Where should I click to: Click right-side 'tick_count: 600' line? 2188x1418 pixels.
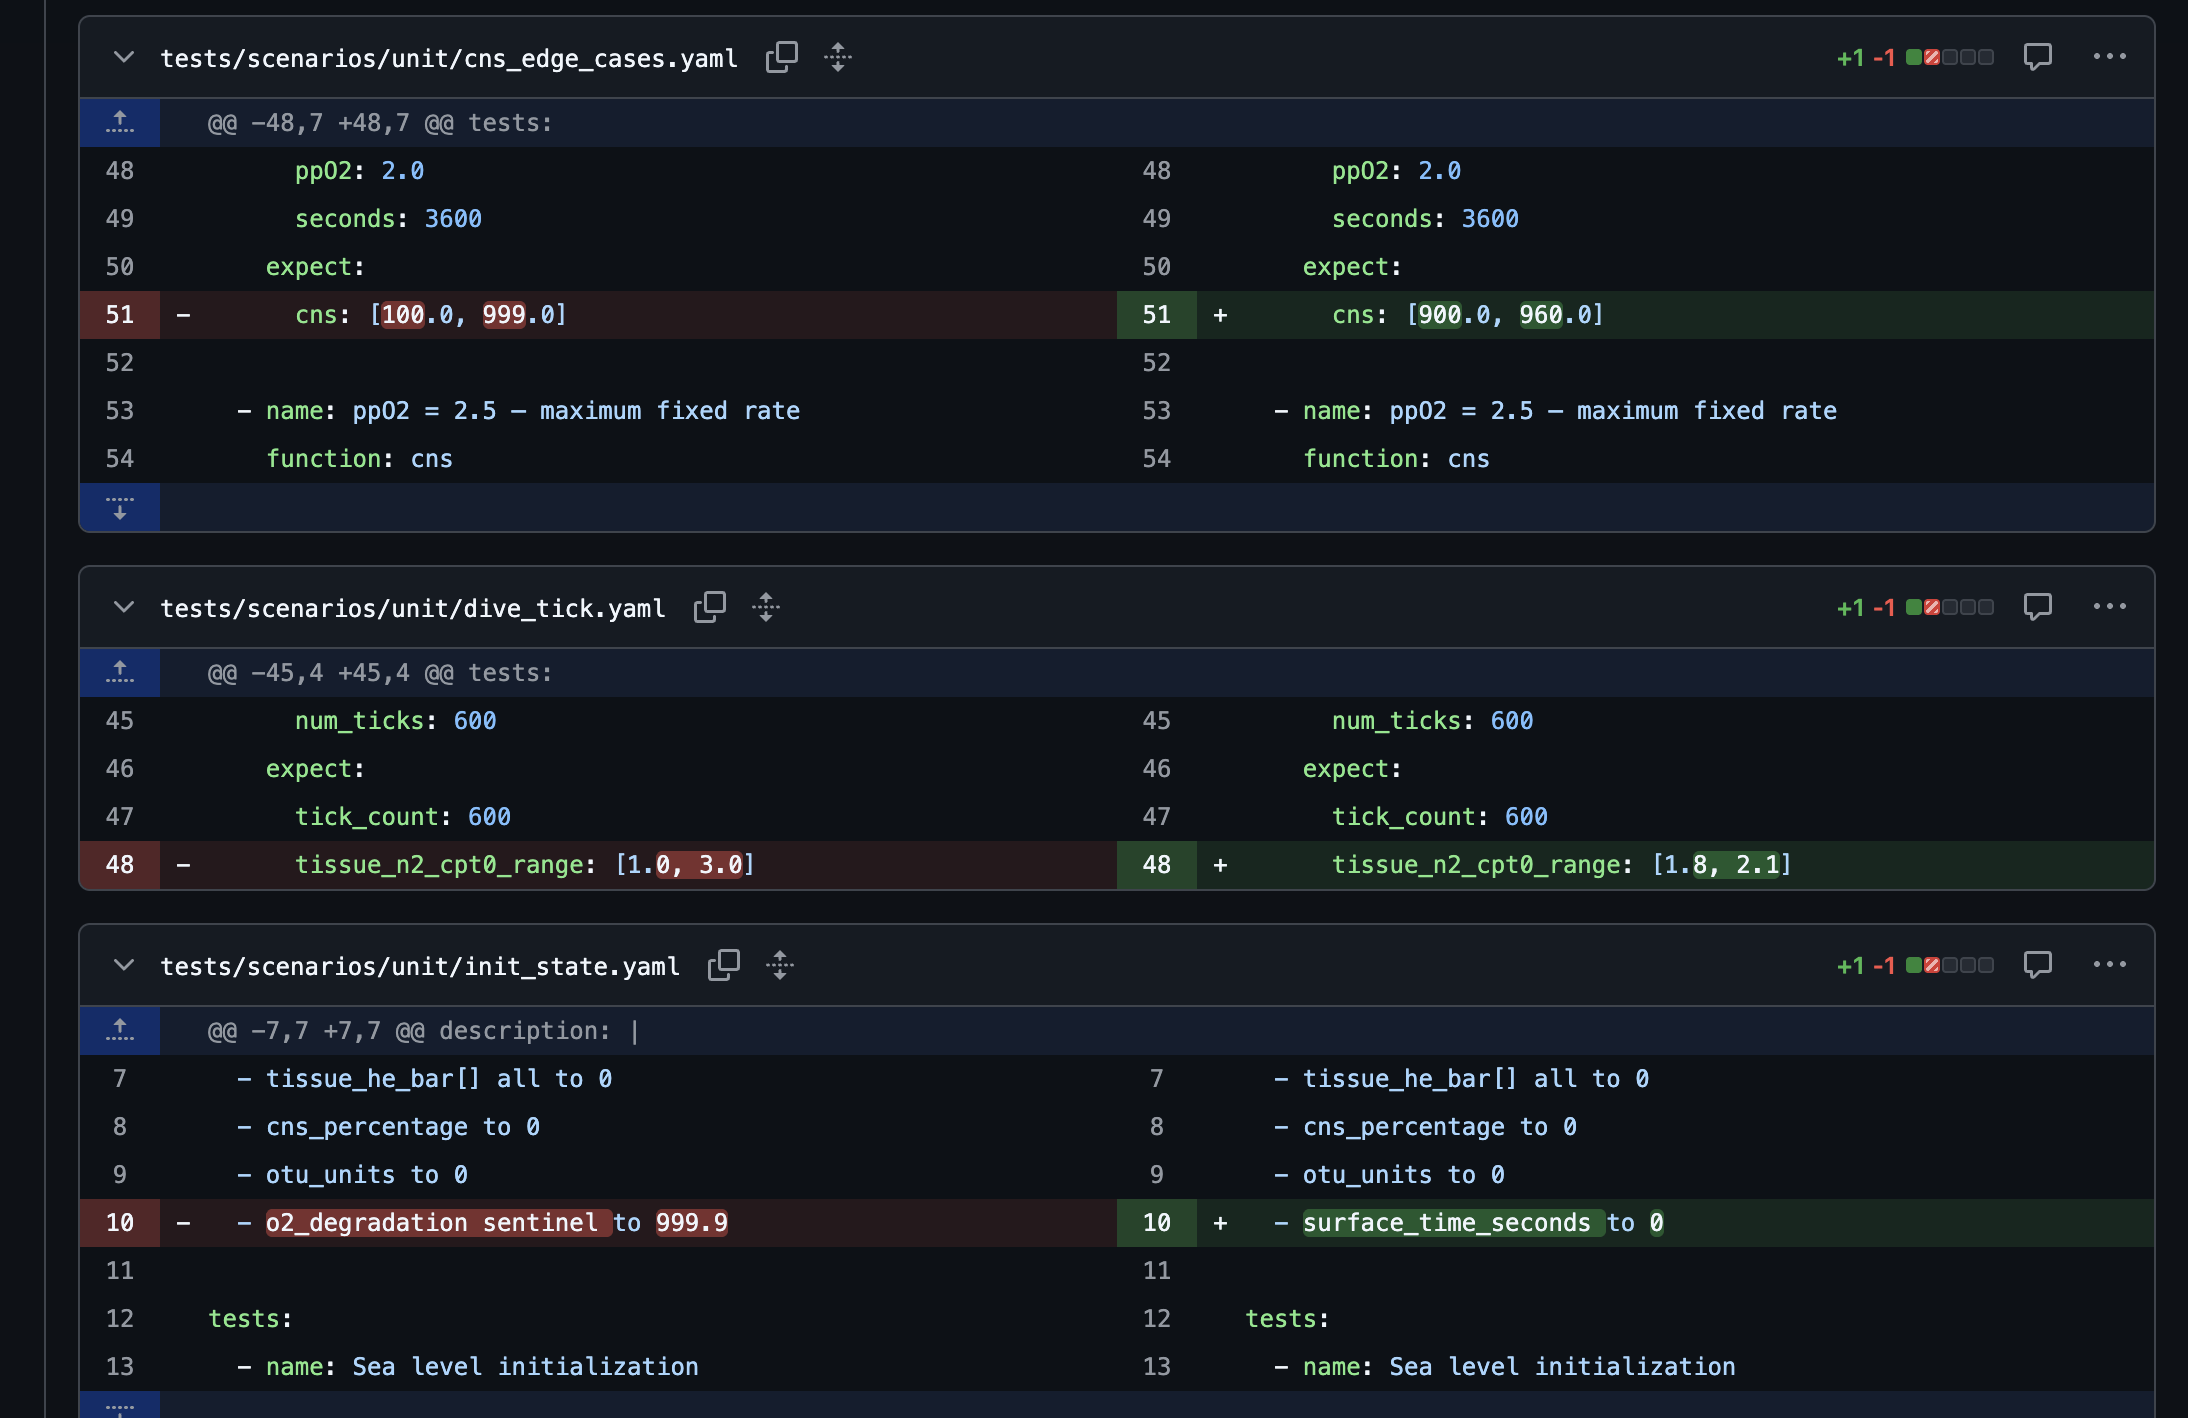point(1675,817)
